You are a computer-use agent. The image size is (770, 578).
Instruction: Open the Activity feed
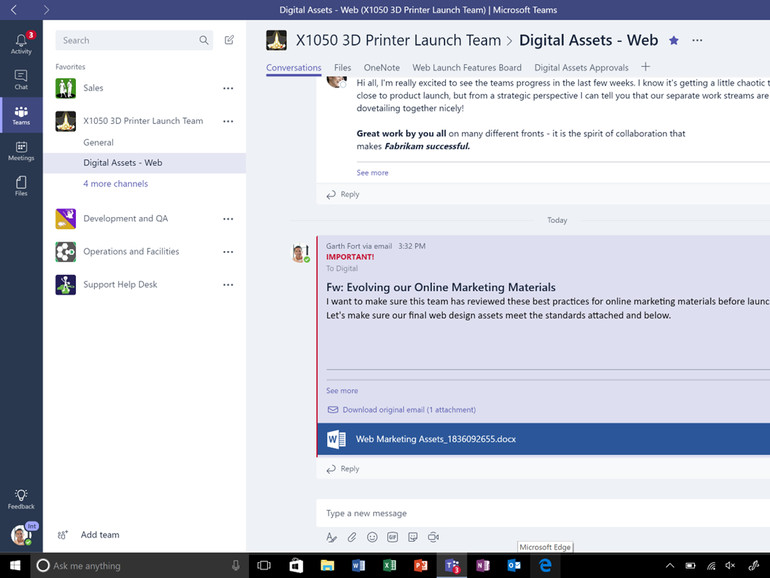point(21,43)
